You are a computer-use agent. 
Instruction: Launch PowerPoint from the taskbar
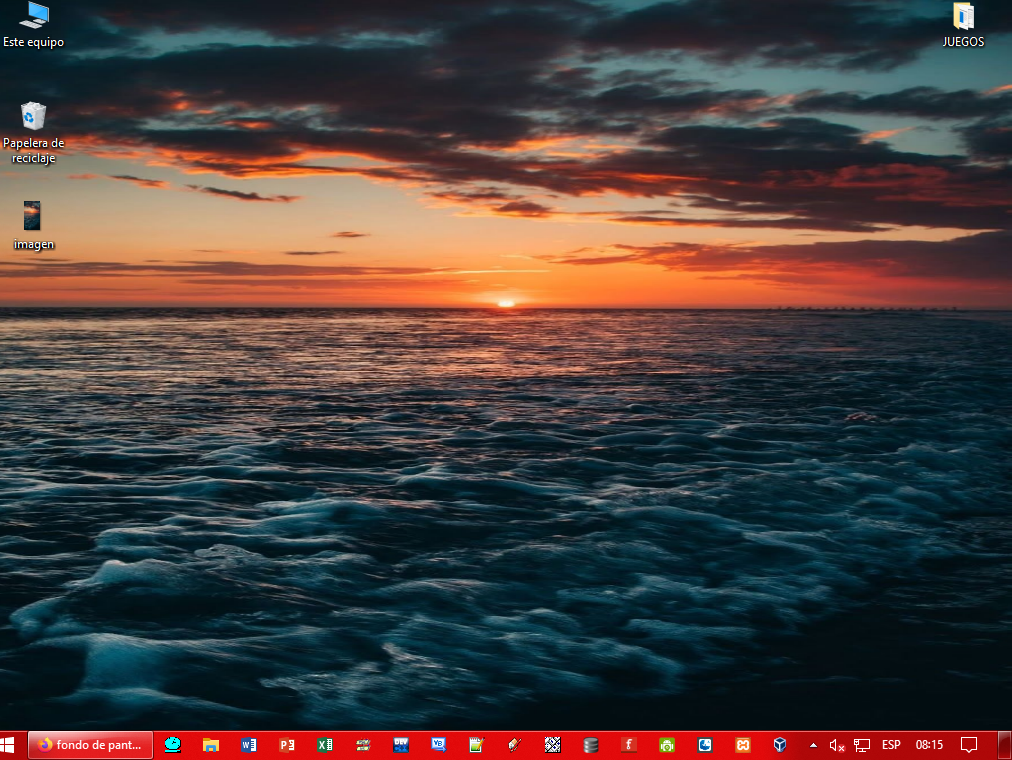point(287,745)
